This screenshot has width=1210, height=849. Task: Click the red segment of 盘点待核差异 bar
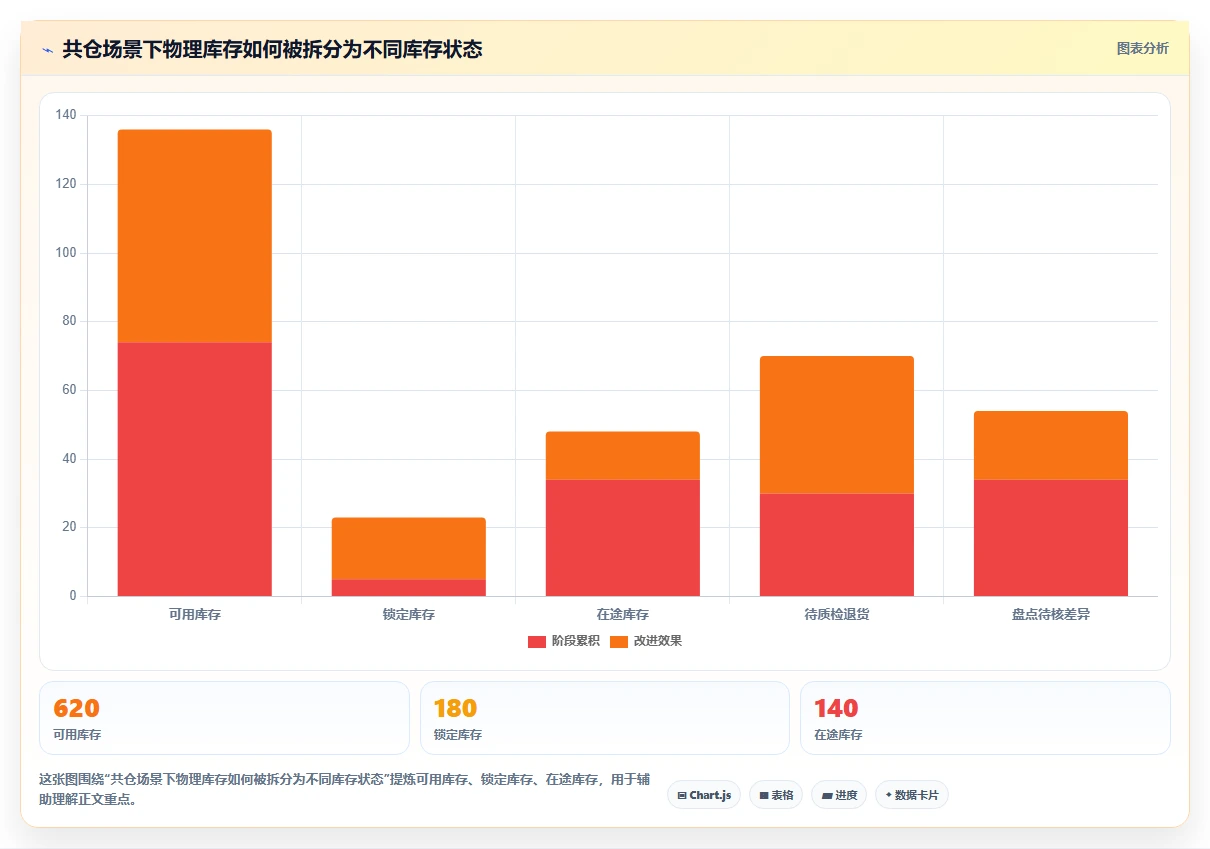coord(1051,538)
